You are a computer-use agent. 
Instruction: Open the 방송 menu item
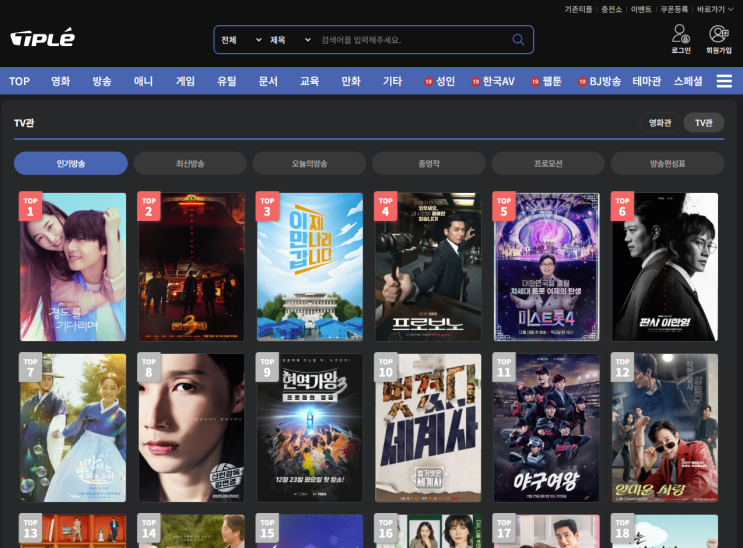102,81
